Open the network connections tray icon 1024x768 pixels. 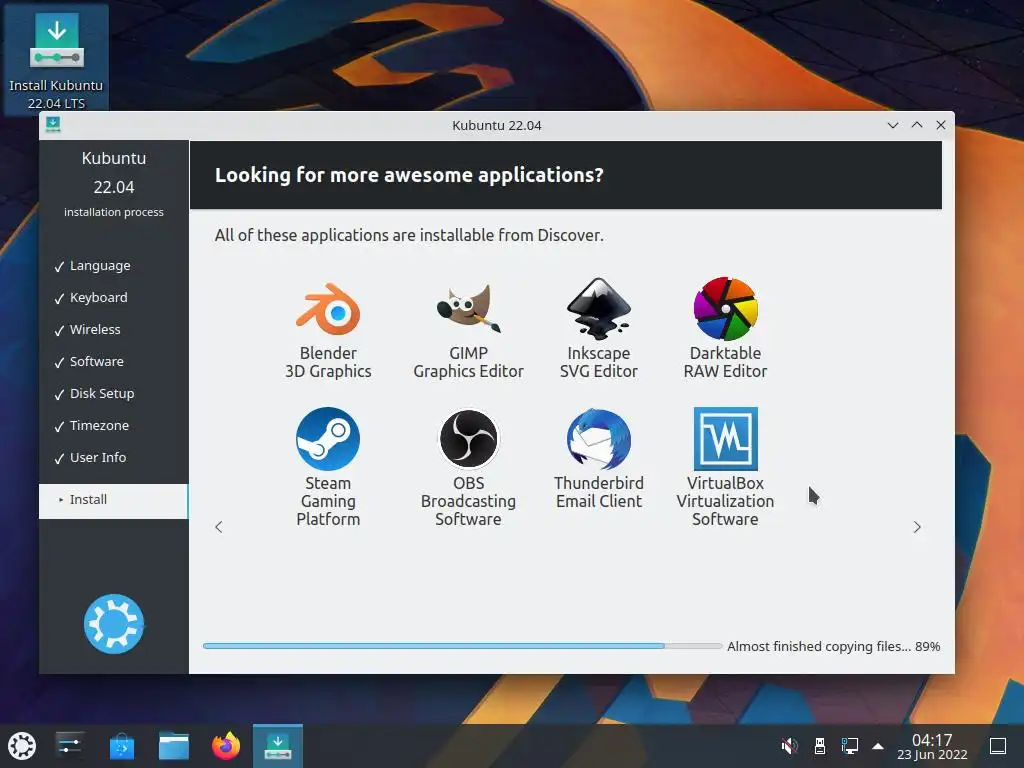click(850, 746)
